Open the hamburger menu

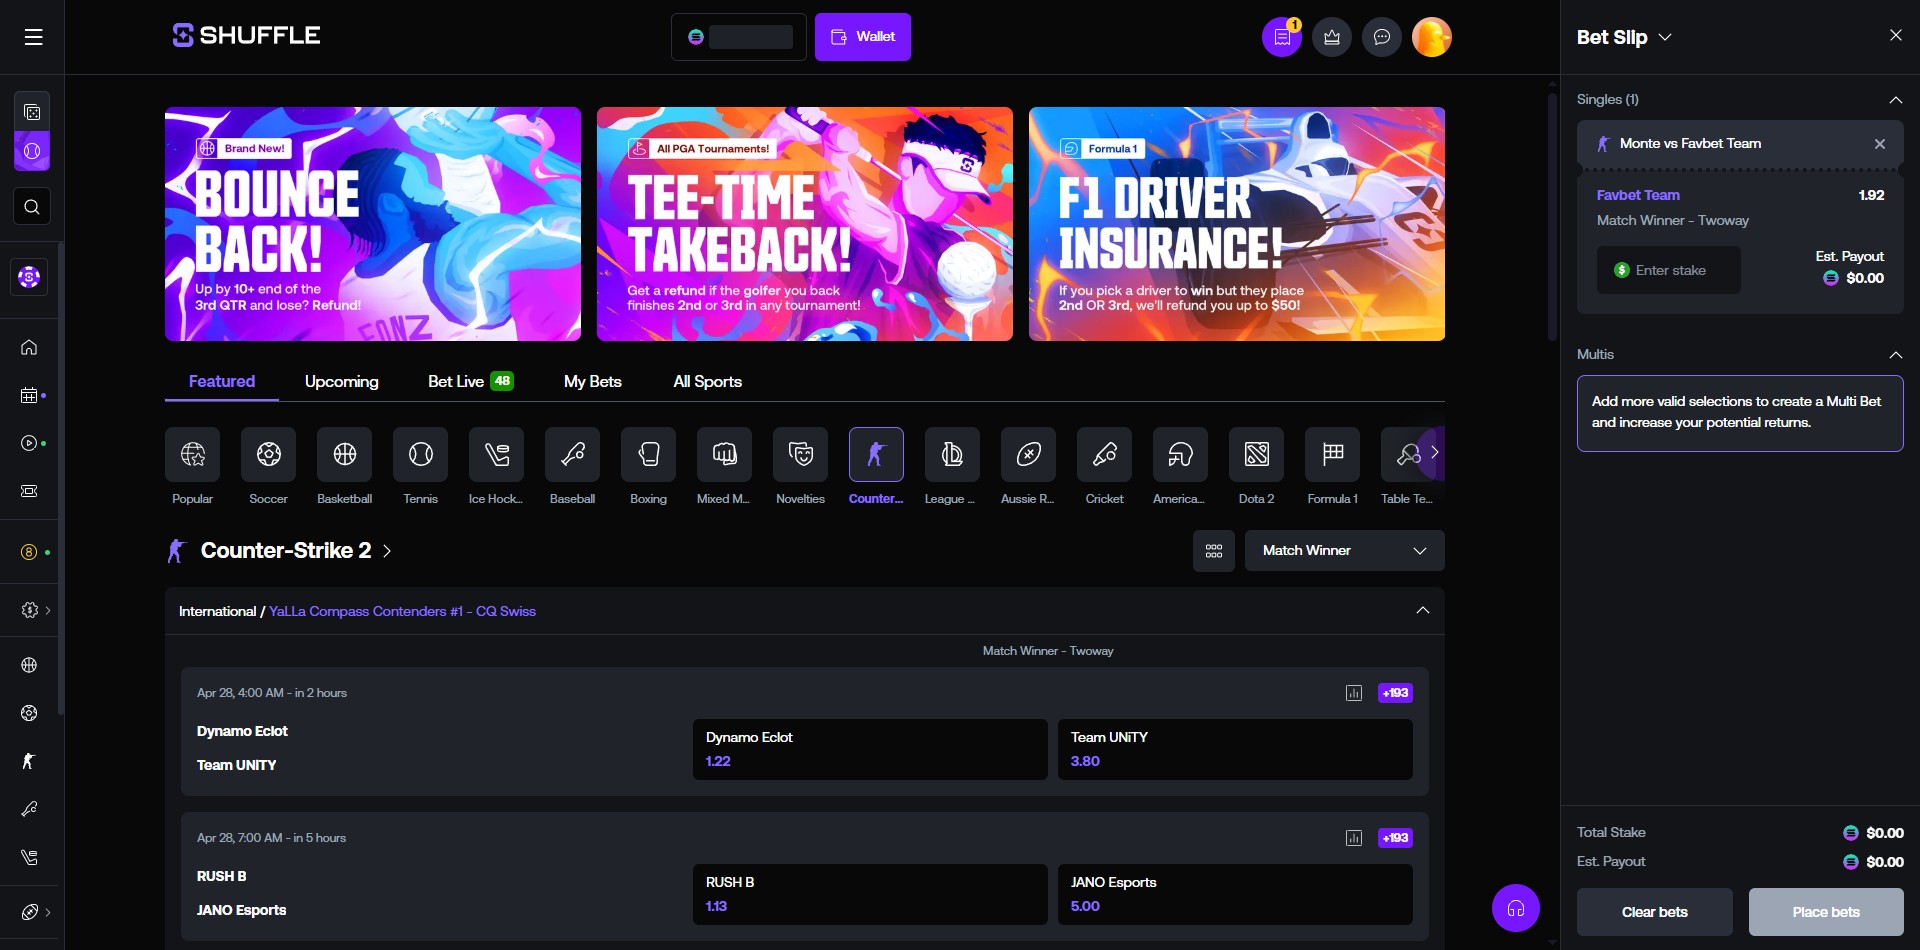(33, 37)
